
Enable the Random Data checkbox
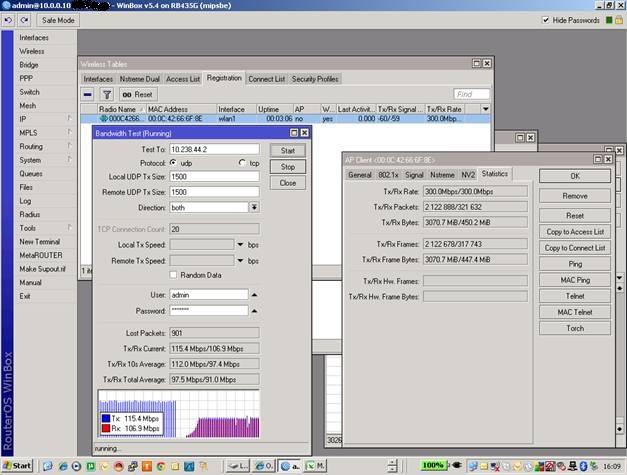click(173, 275)
